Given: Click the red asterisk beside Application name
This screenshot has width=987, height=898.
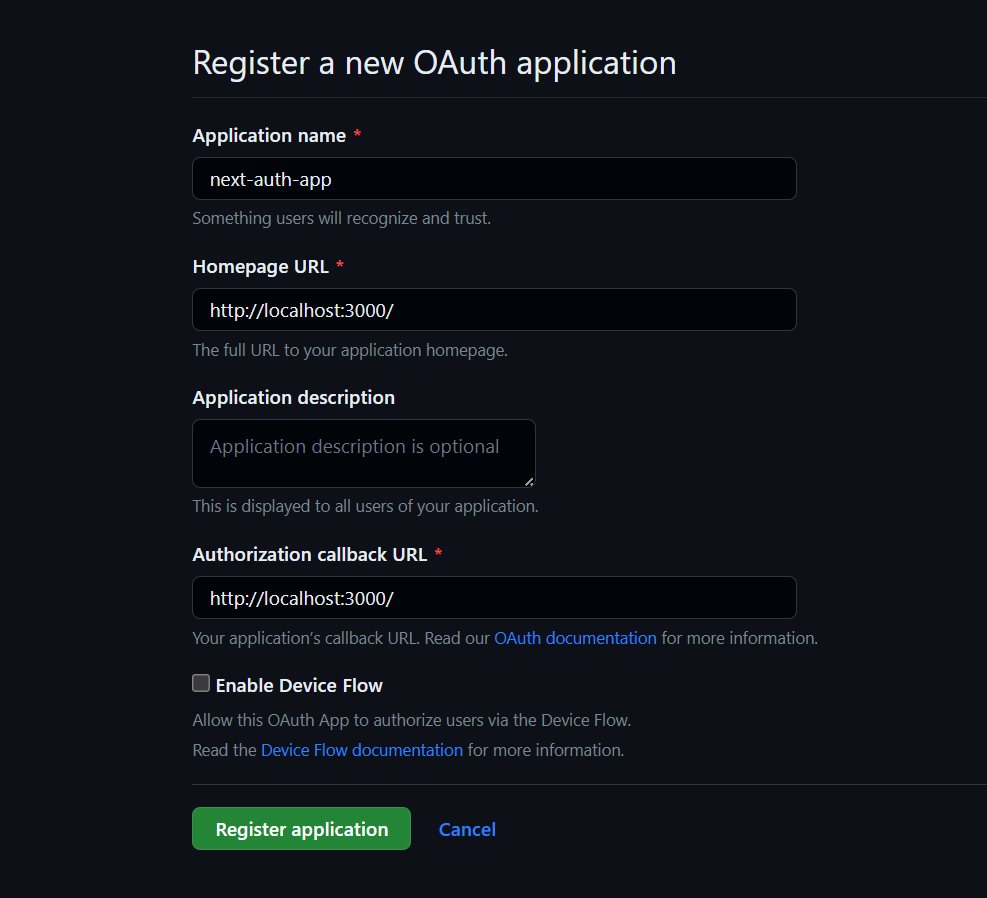Looking at the screenshot, I should pos(357,135).
